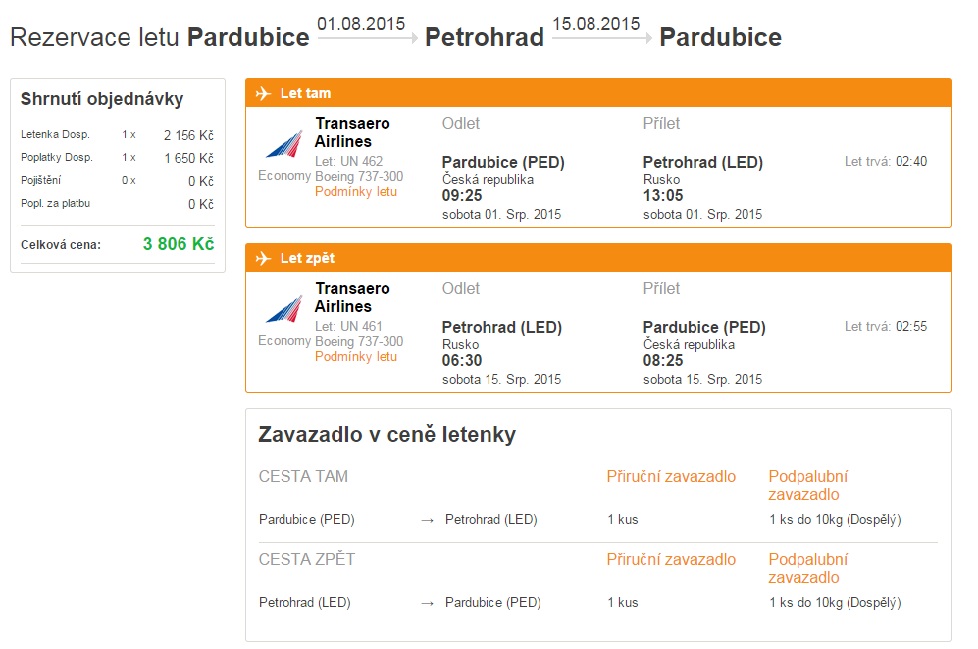Click Podpalubní zavazadlo heading under Cesta tam
Image resolution: width=978 pixels, height=649 pixels.
tap(808, 486)
